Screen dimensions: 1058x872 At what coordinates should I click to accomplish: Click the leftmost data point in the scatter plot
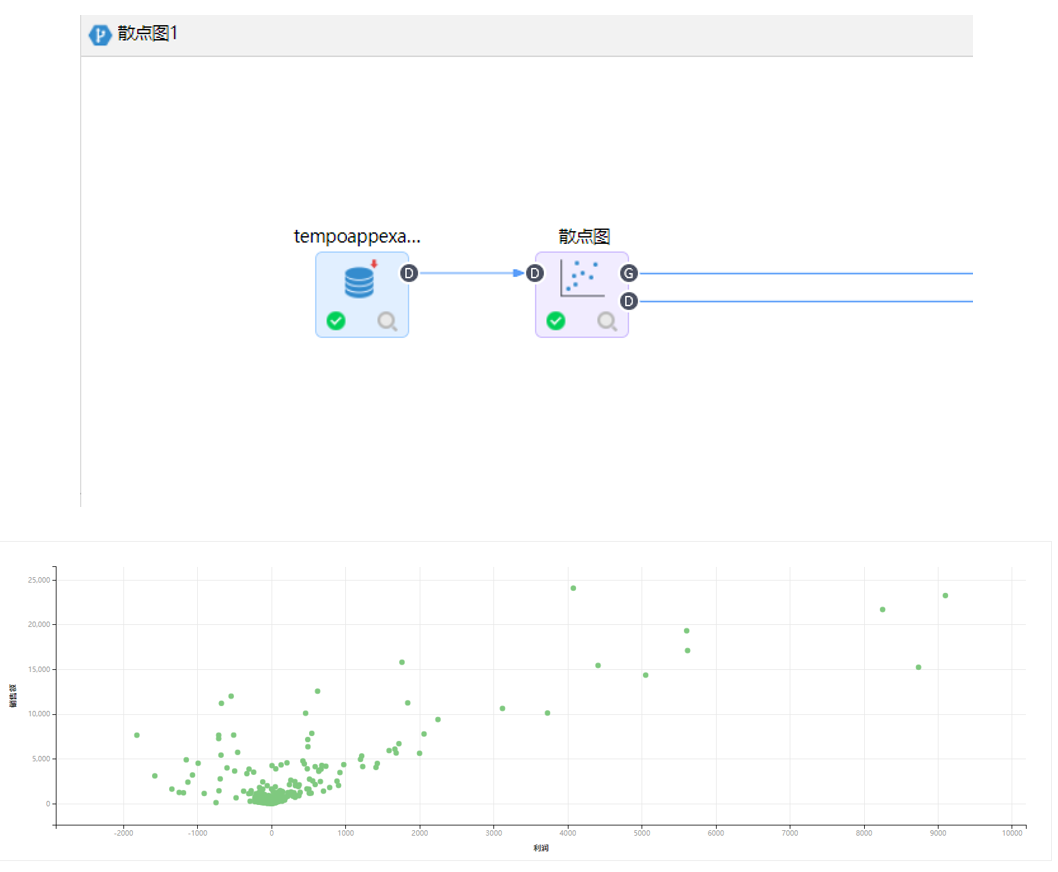pyautogui.click(x=137, y=735)
